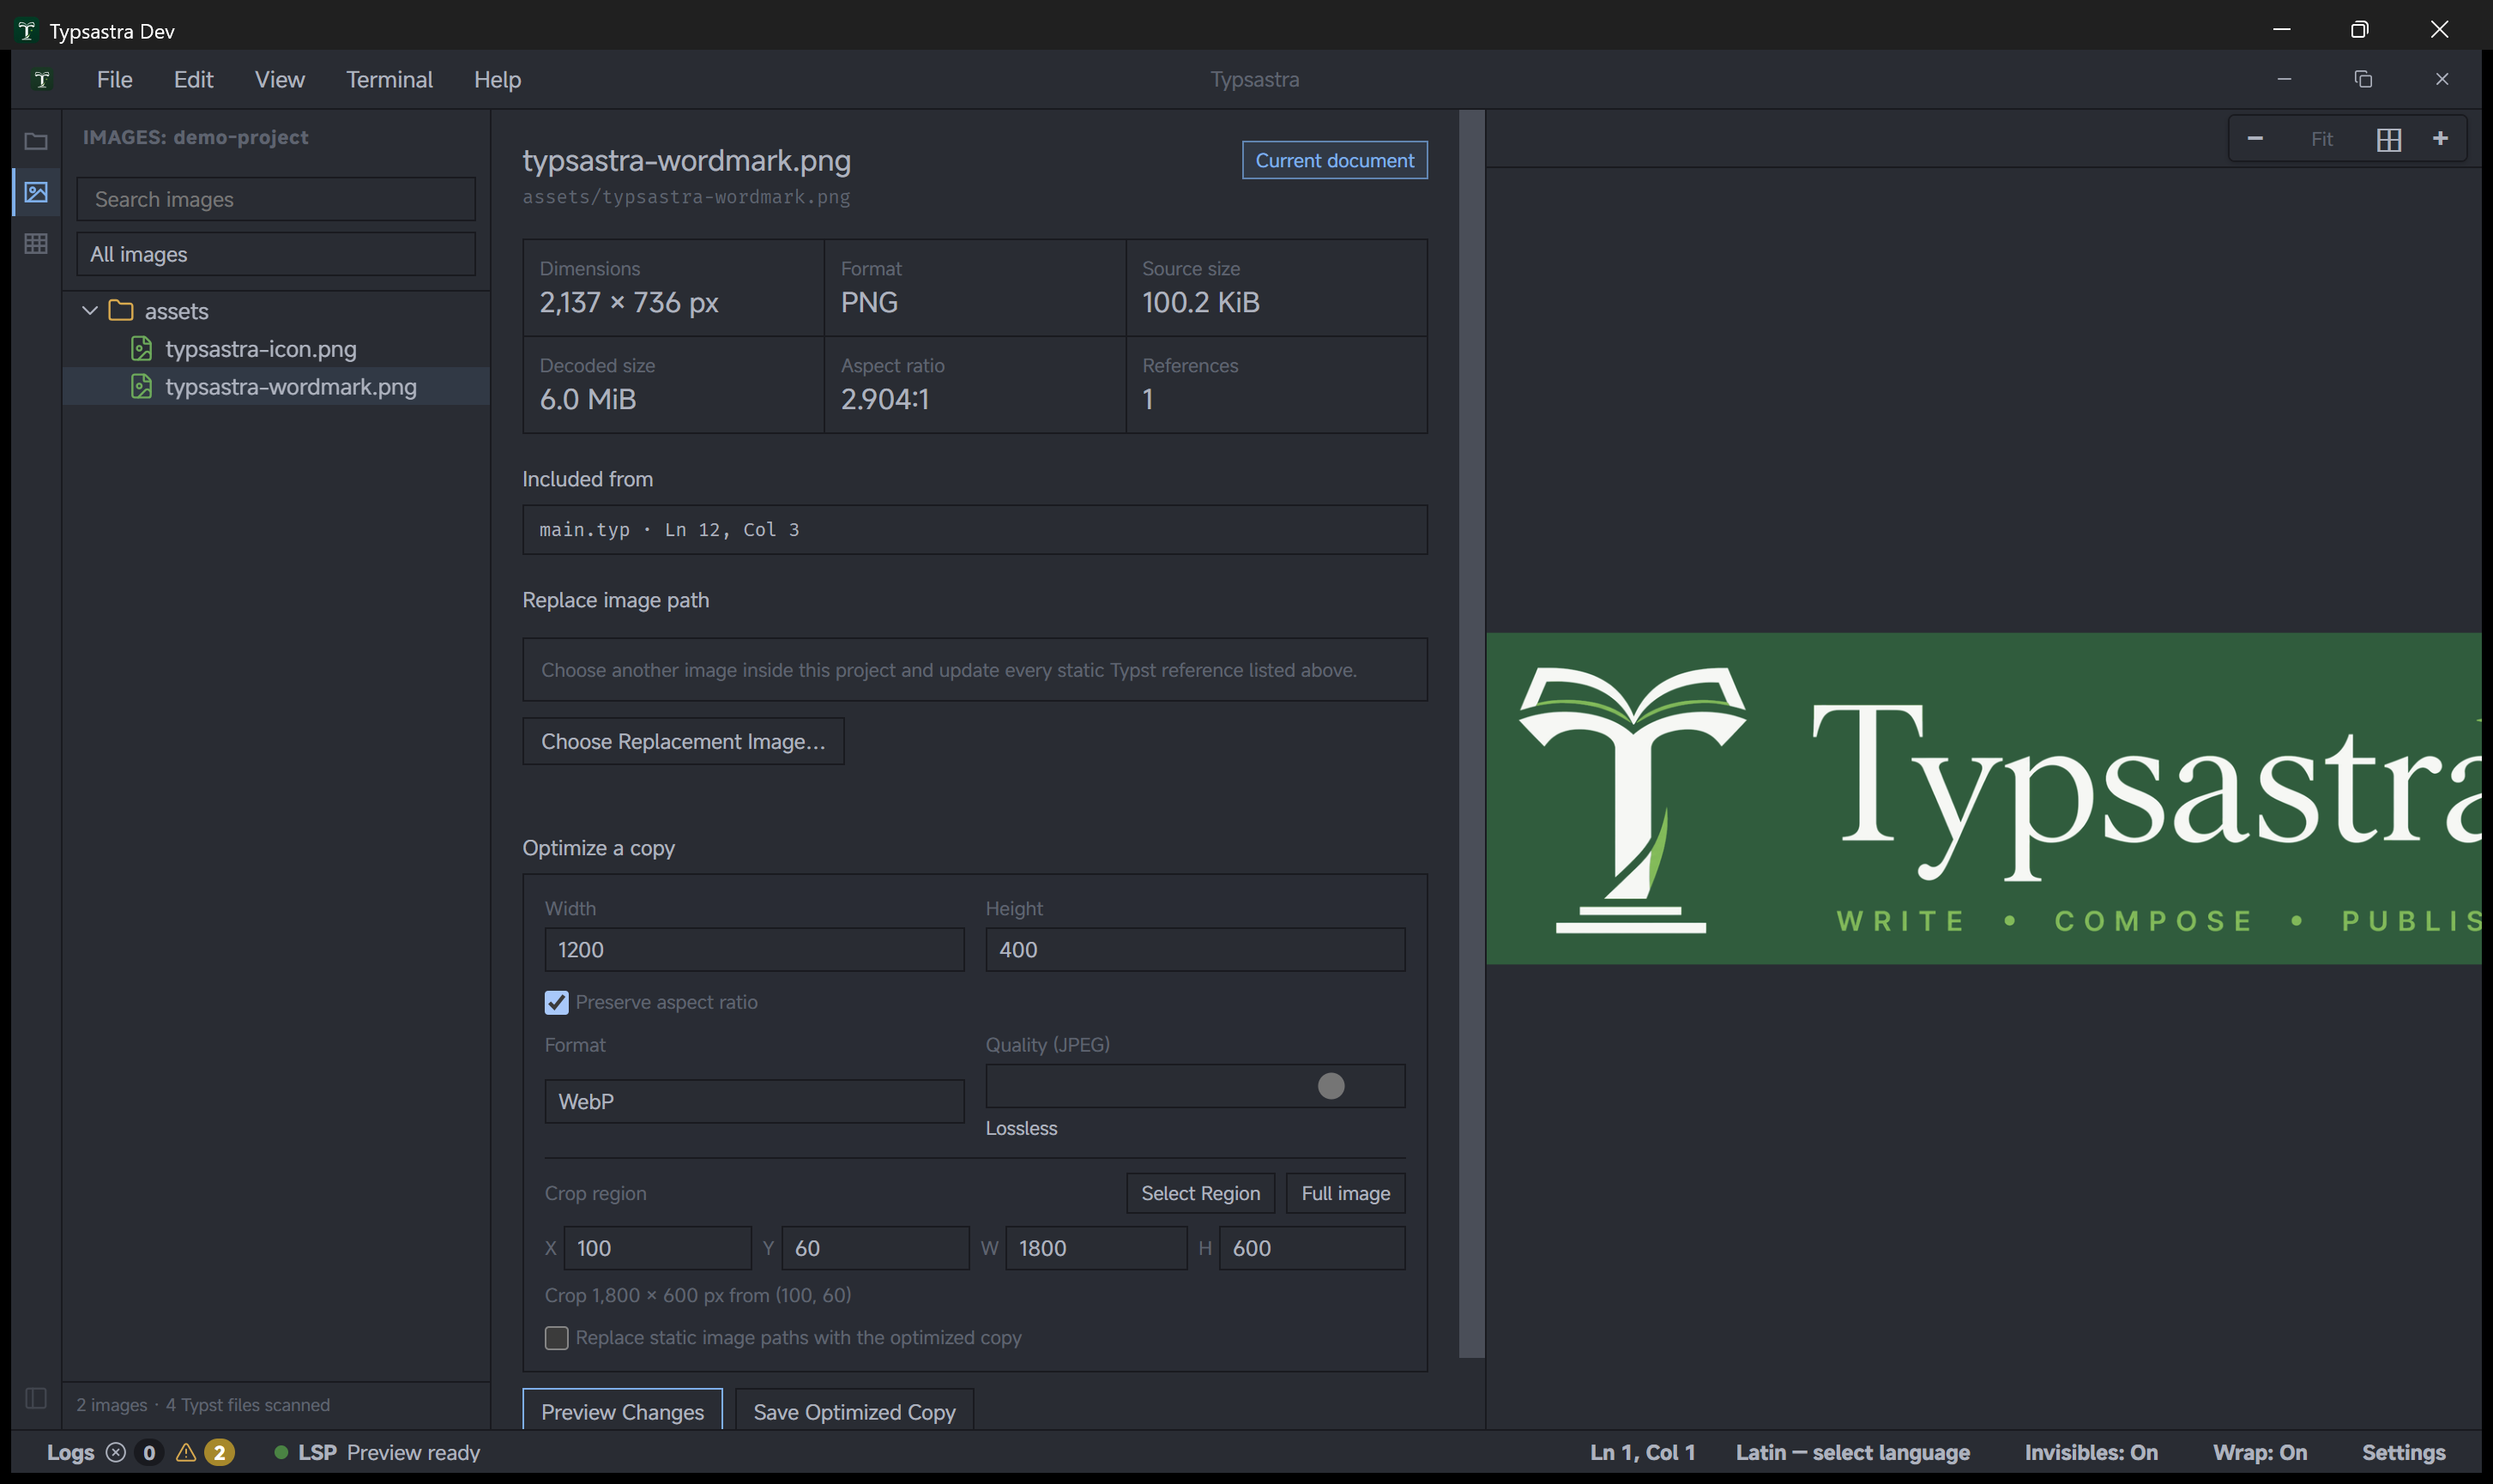Click the Quality (JPEG) slider handle
Viewport: 2493px width, 1484px height.
[x=1330, y=1086]
